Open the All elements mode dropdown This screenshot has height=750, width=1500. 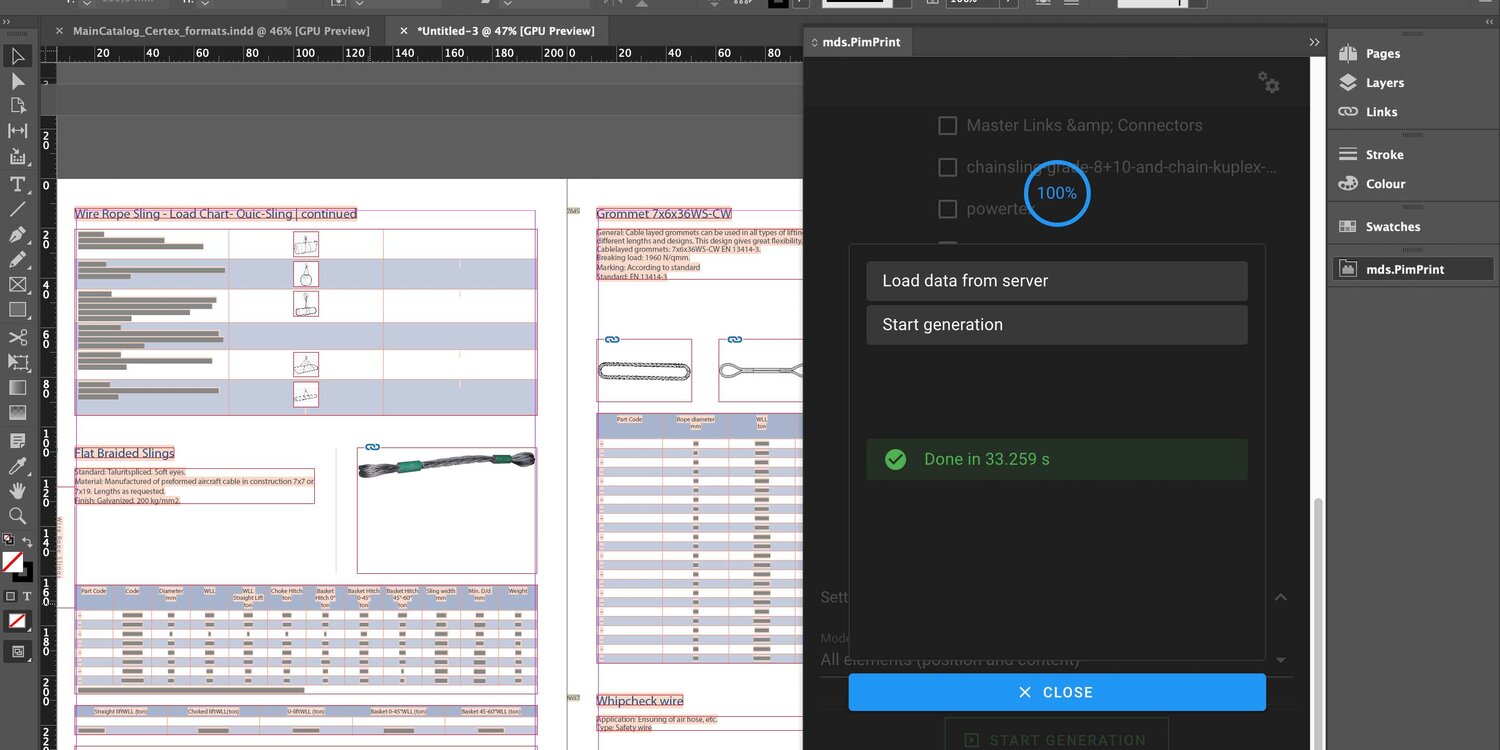point(1281,660)
